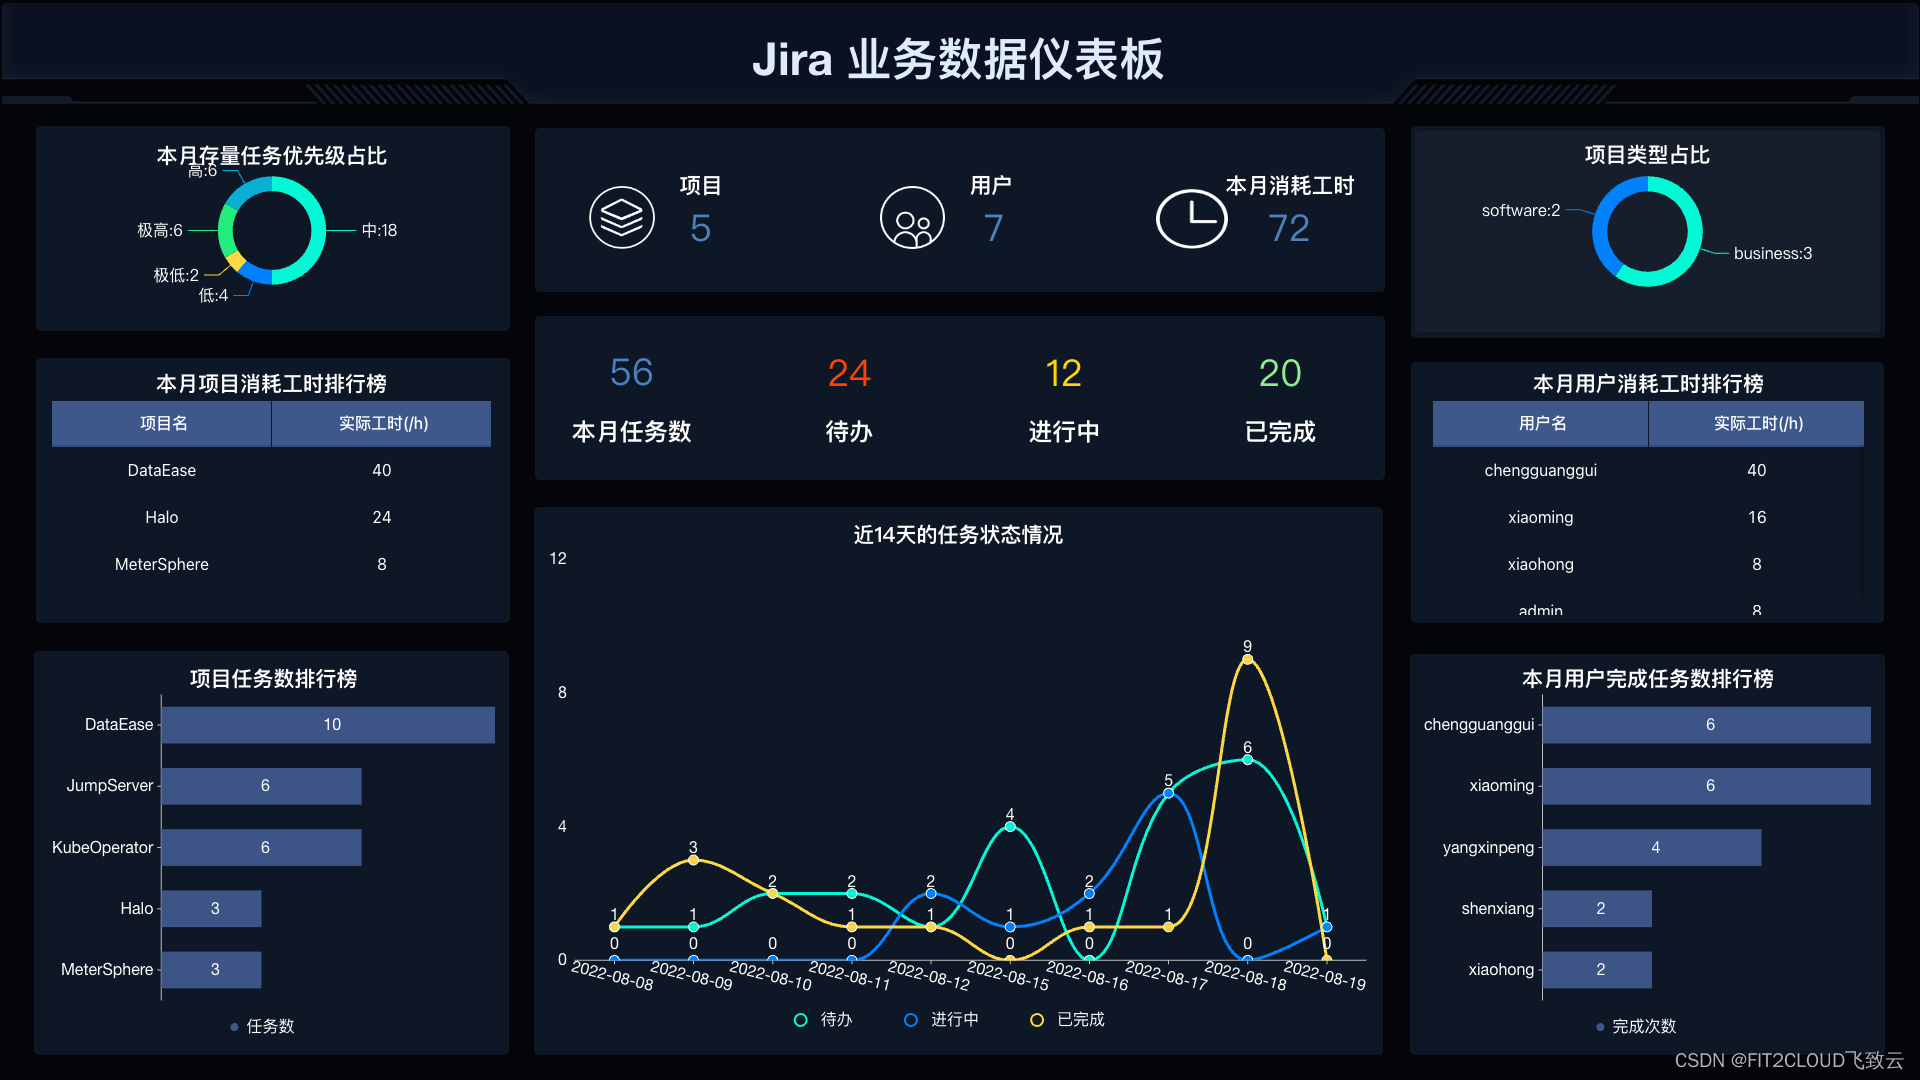
Task: Click the 56 本月任务数 KPI value
Action: click(x=631, y=373)
